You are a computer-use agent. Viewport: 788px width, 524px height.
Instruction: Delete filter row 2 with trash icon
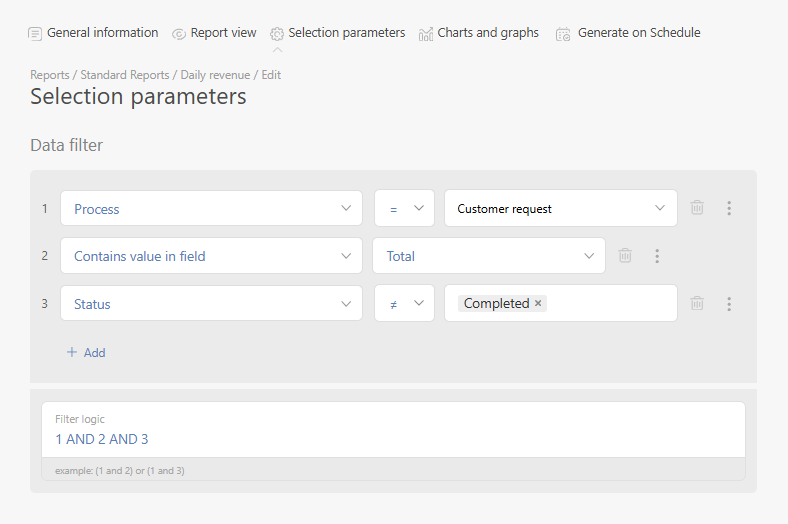625,256
